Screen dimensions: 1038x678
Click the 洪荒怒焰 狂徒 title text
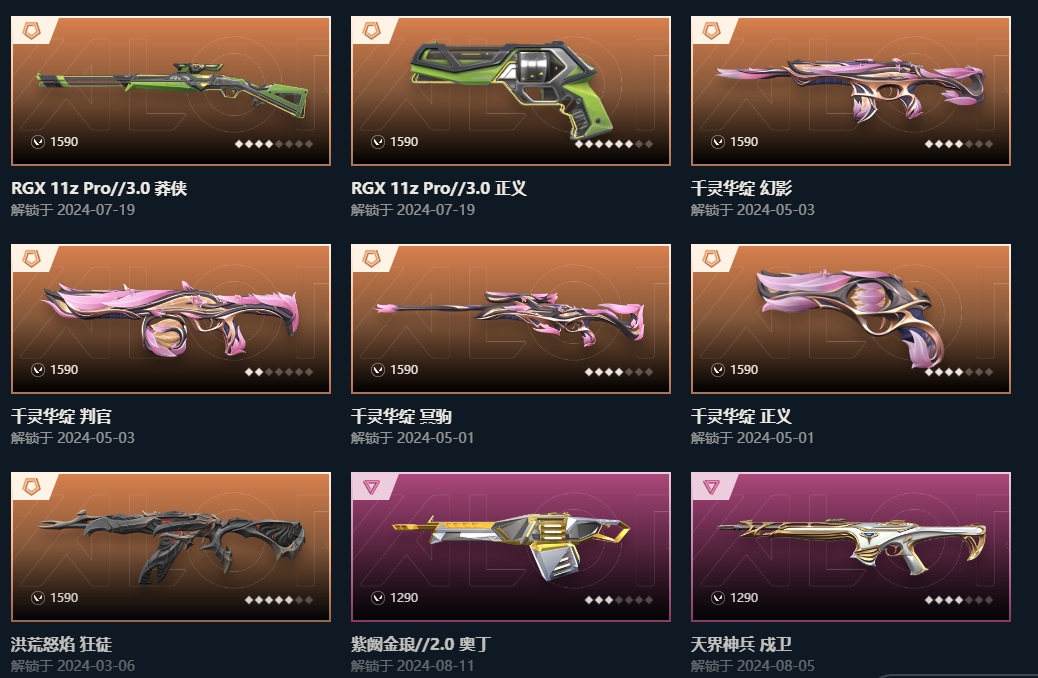(x=61, y=644)
